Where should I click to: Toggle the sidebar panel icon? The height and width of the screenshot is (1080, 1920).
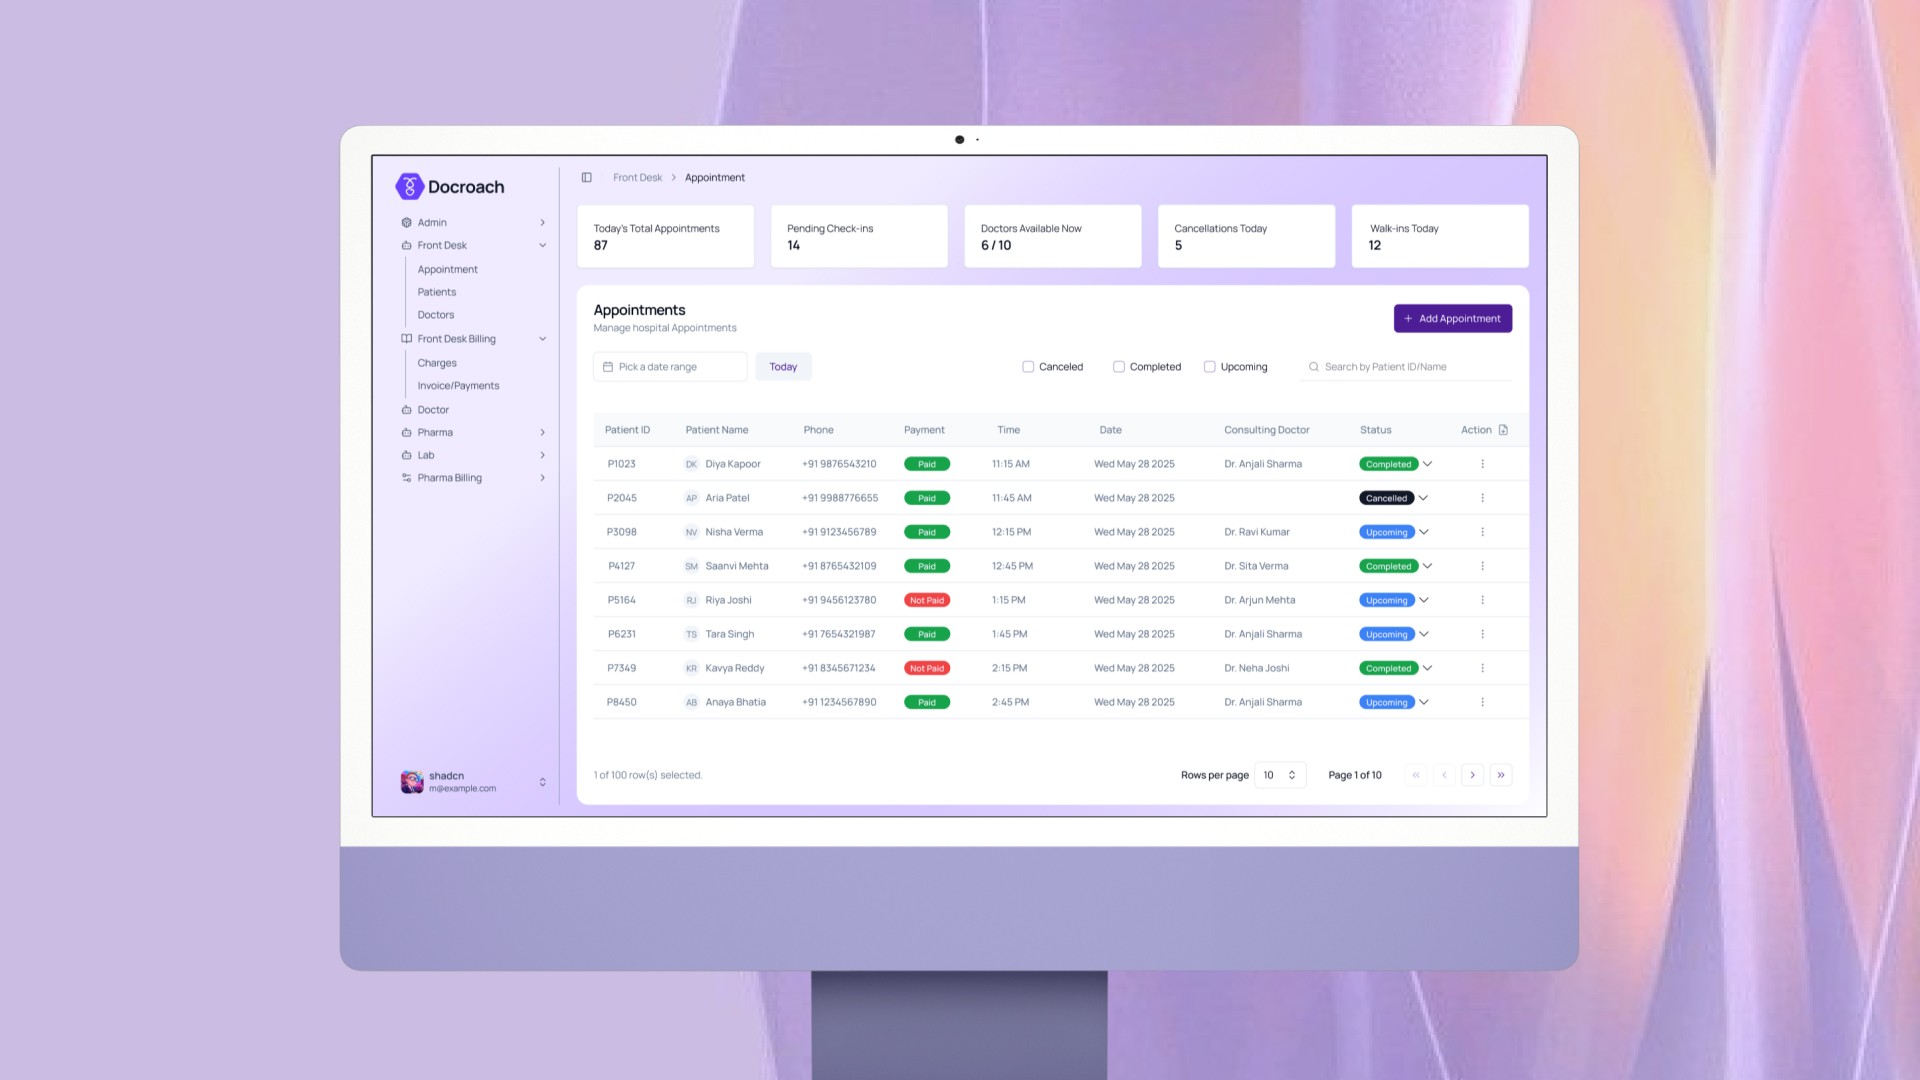587,178
